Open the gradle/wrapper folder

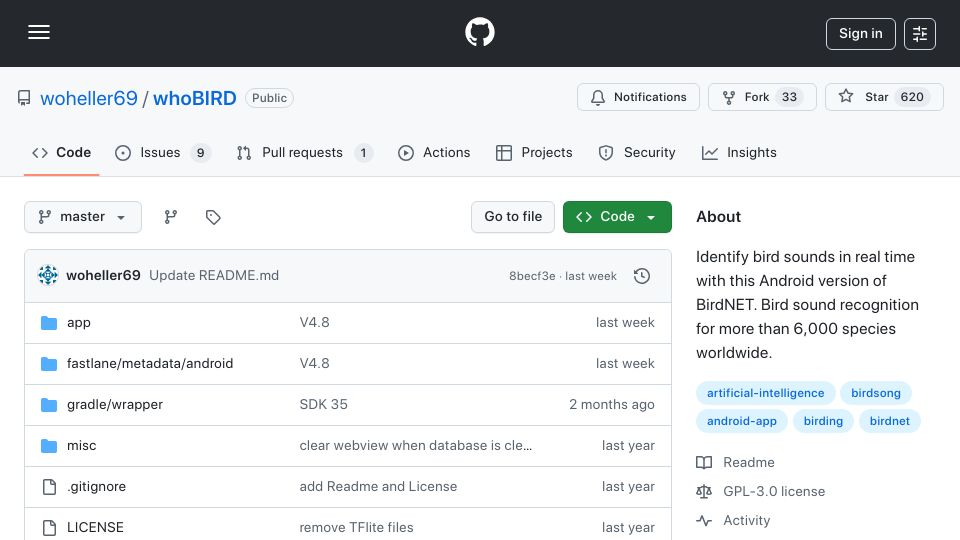[x=114, y=405]
